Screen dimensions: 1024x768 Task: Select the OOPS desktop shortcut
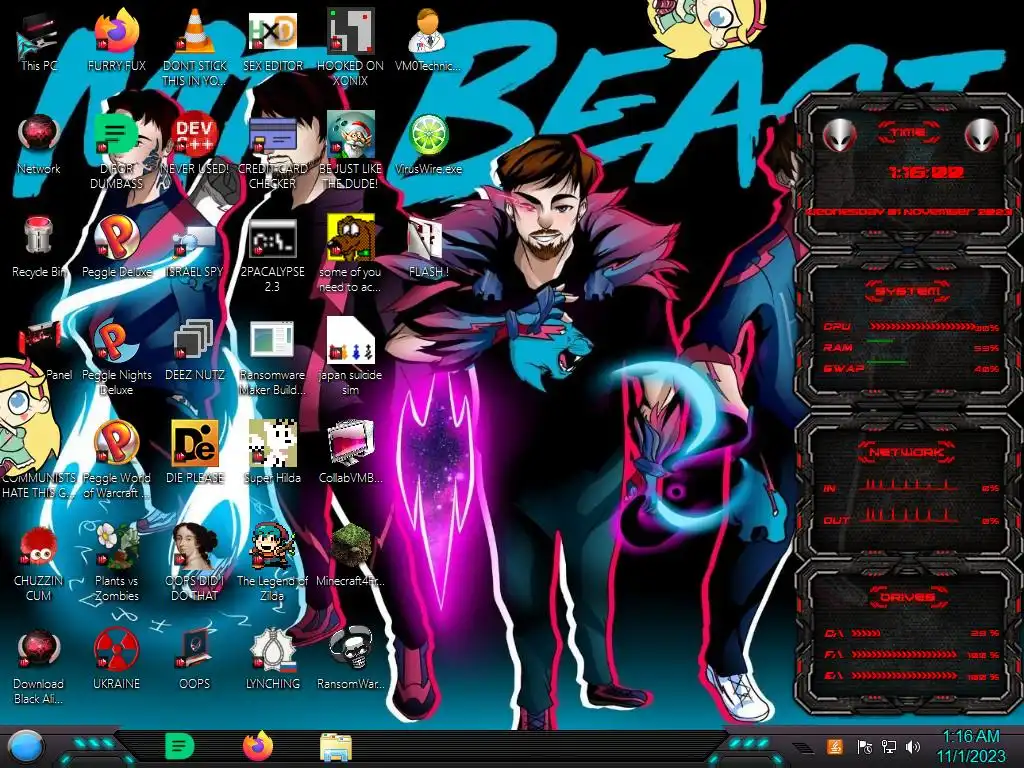(195, 660)
